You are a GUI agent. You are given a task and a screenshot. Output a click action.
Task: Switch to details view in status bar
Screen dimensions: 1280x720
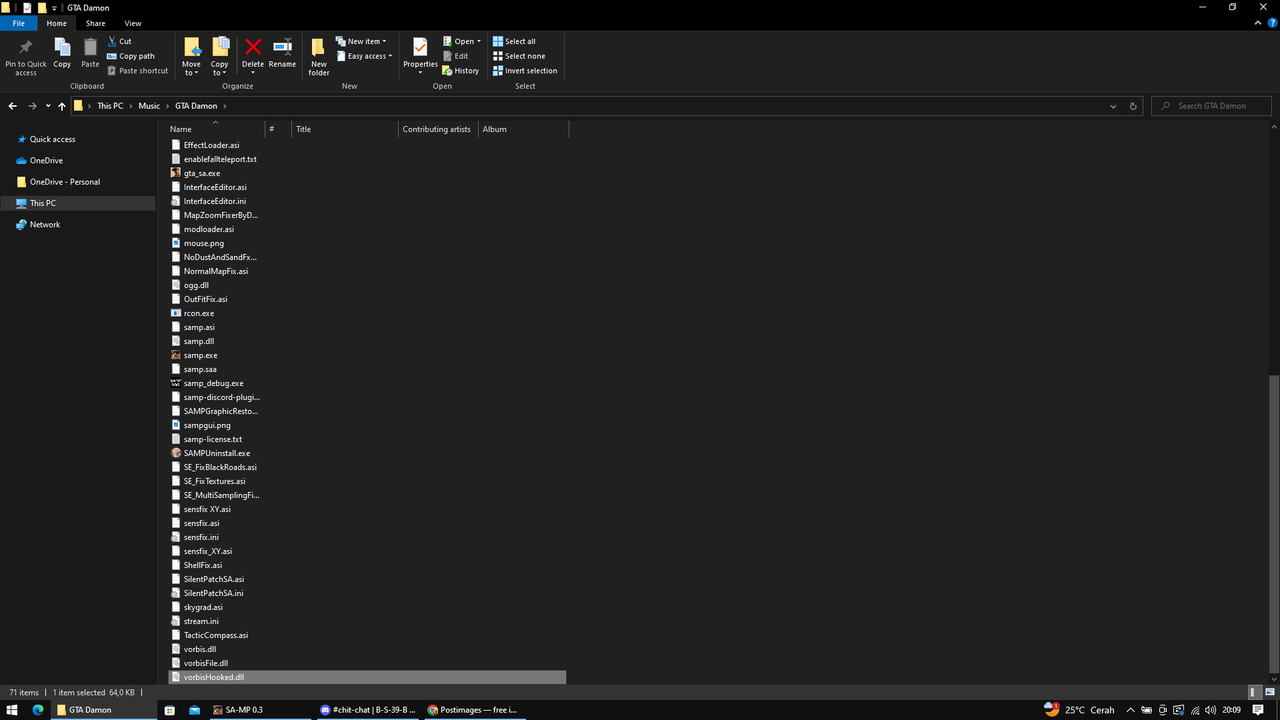pos(1255,692)
